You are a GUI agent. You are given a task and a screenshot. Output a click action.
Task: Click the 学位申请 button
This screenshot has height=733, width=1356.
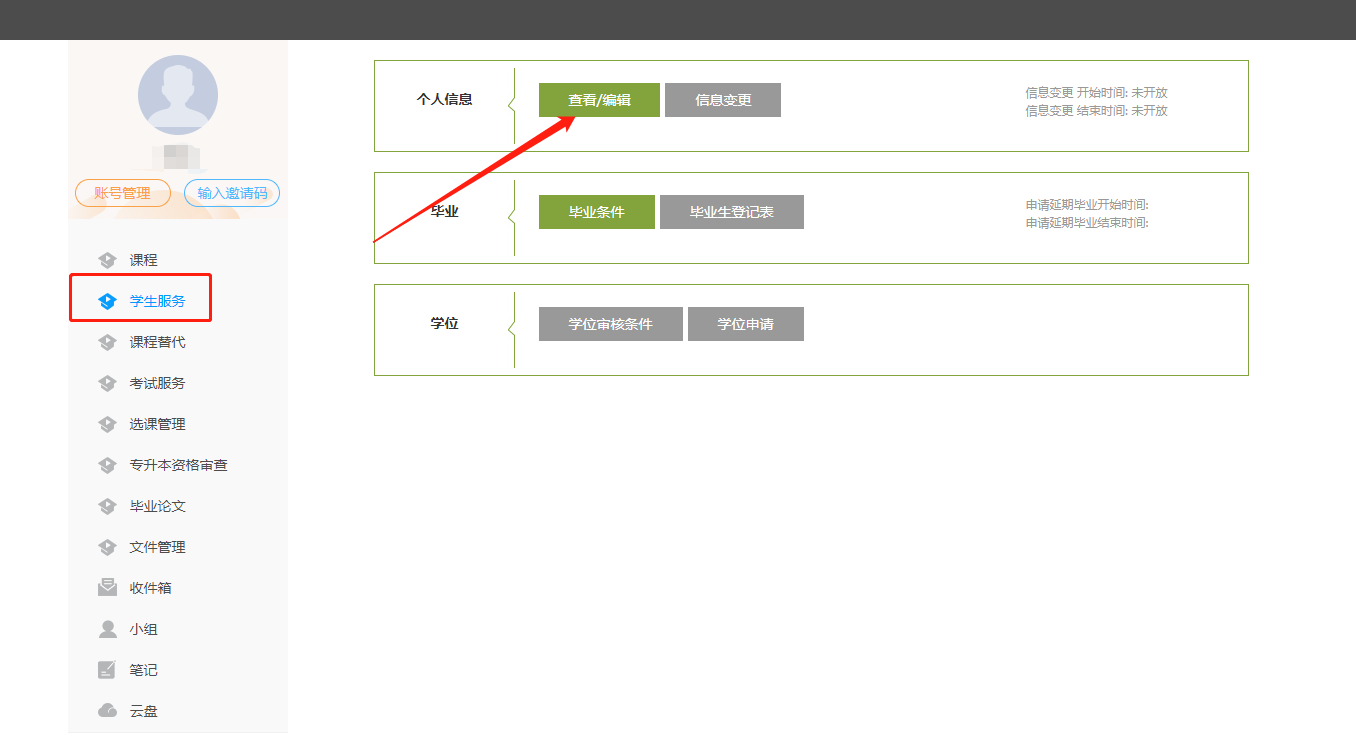coord(746,324)
